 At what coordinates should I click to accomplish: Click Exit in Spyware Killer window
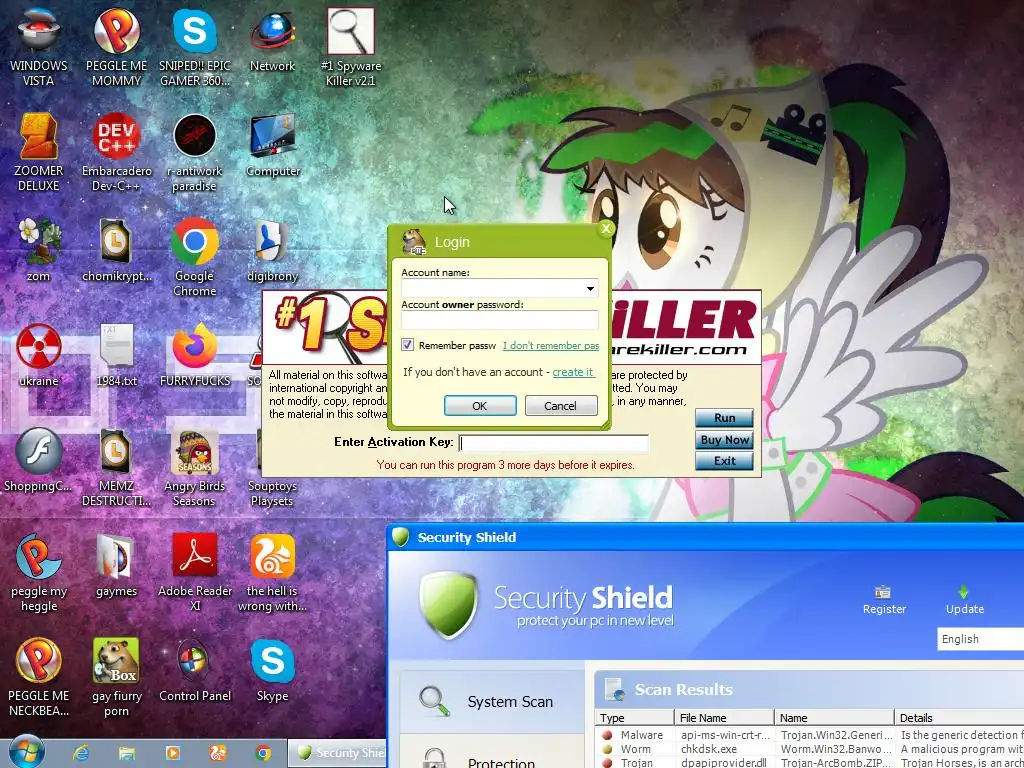point(724,461)
